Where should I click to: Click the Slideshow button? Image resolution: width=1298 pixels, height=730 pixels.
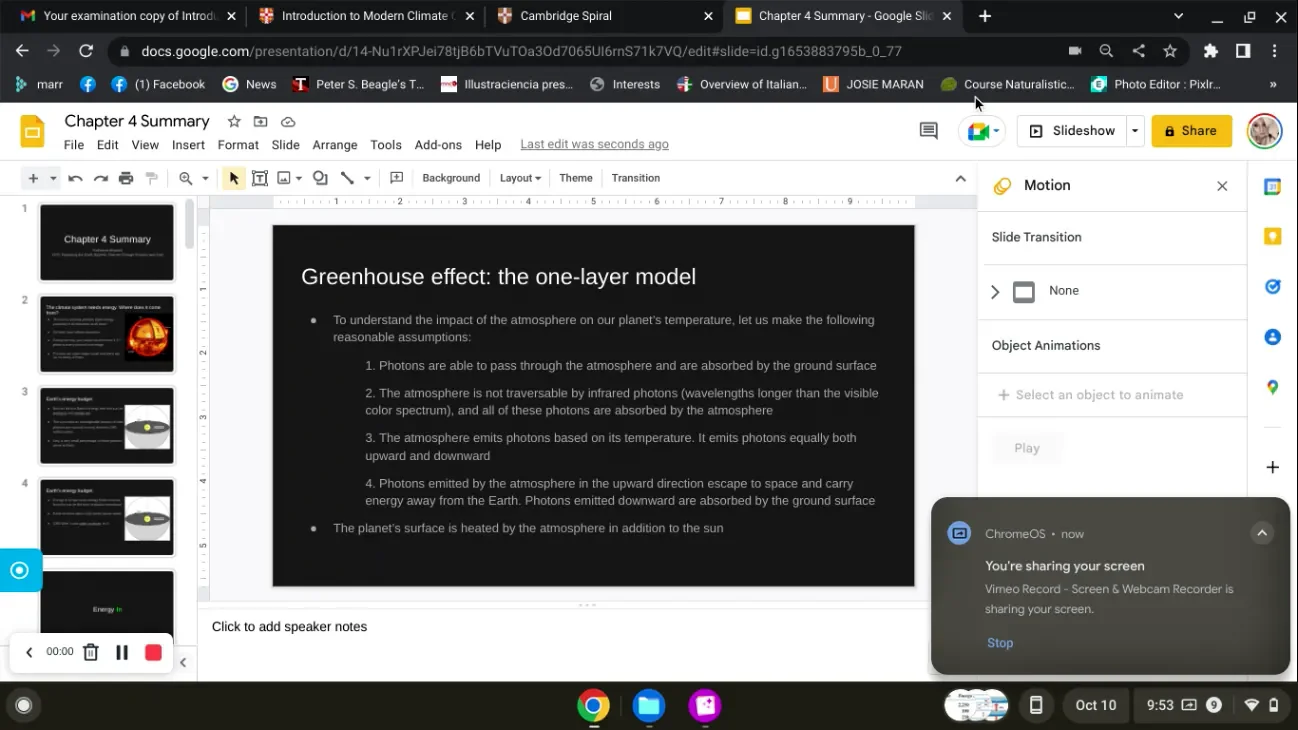[1072, 131]
